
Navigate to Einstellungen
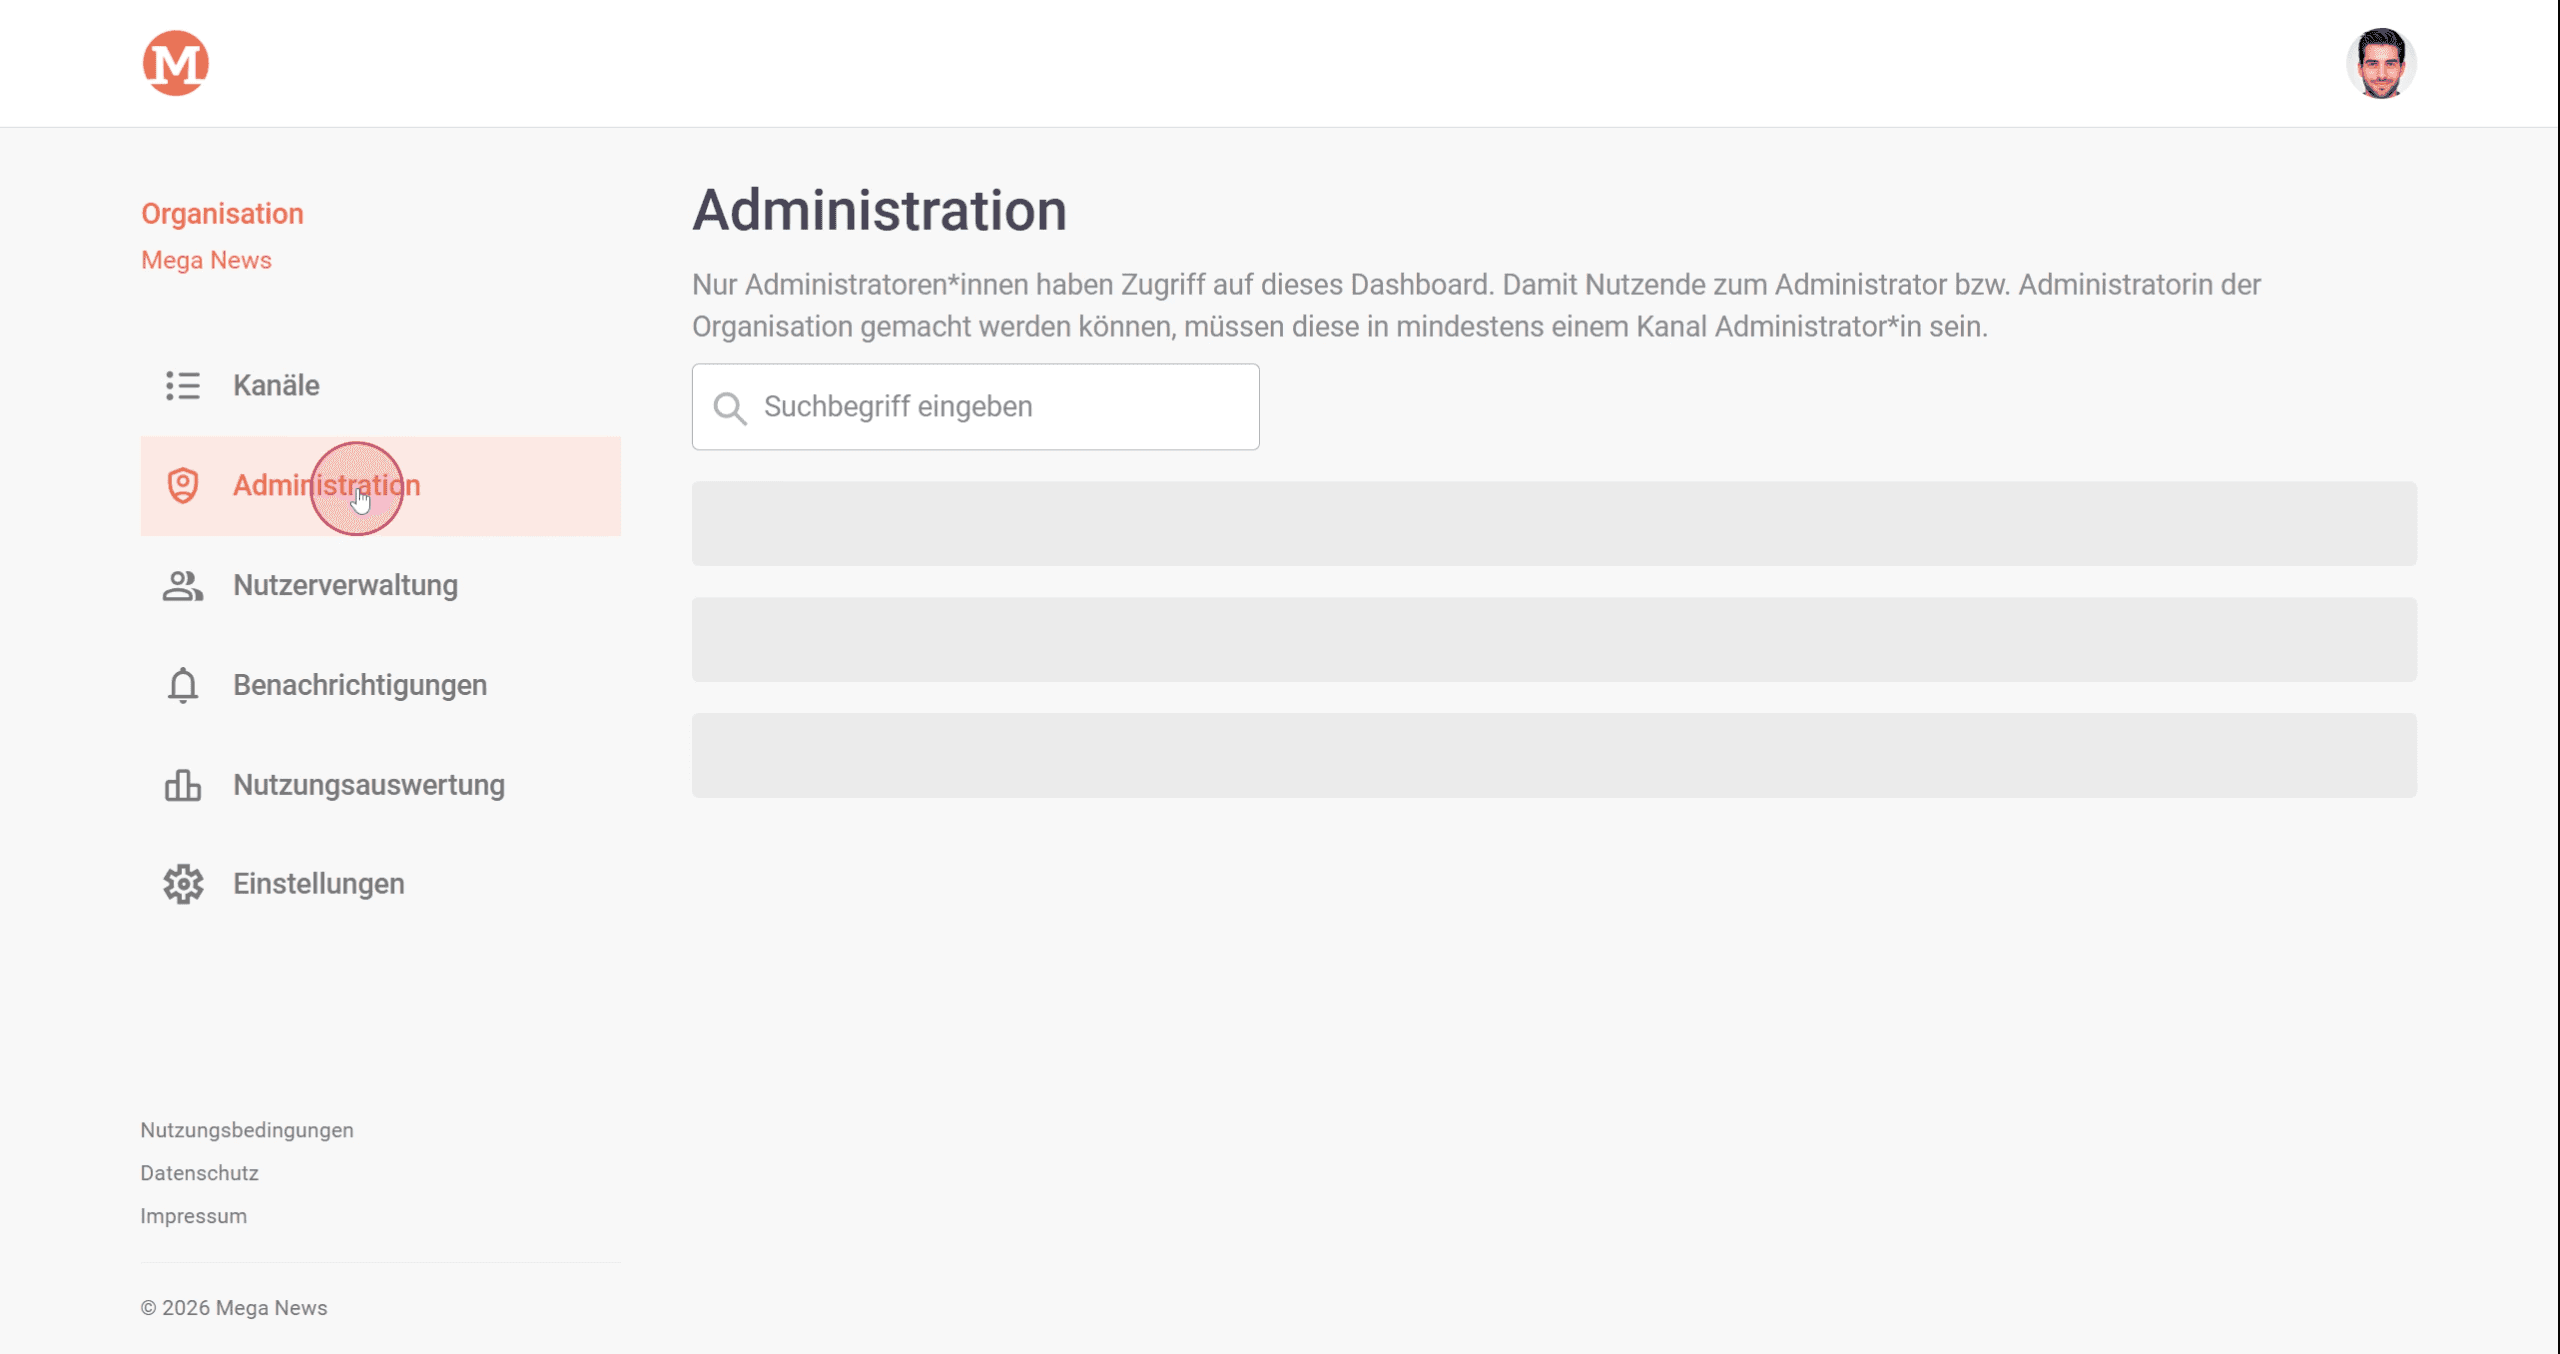[319, 884]
